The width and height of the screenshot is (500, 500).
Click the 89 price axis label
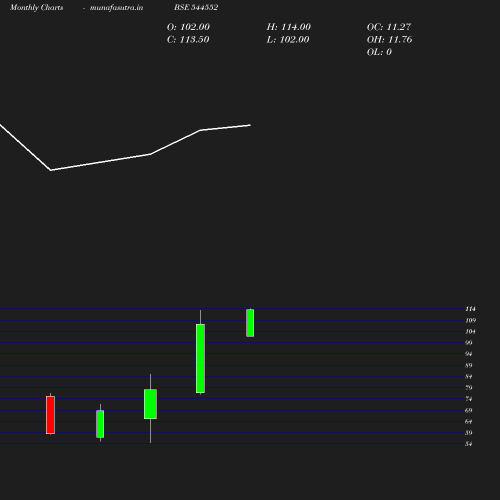(469, 365)
